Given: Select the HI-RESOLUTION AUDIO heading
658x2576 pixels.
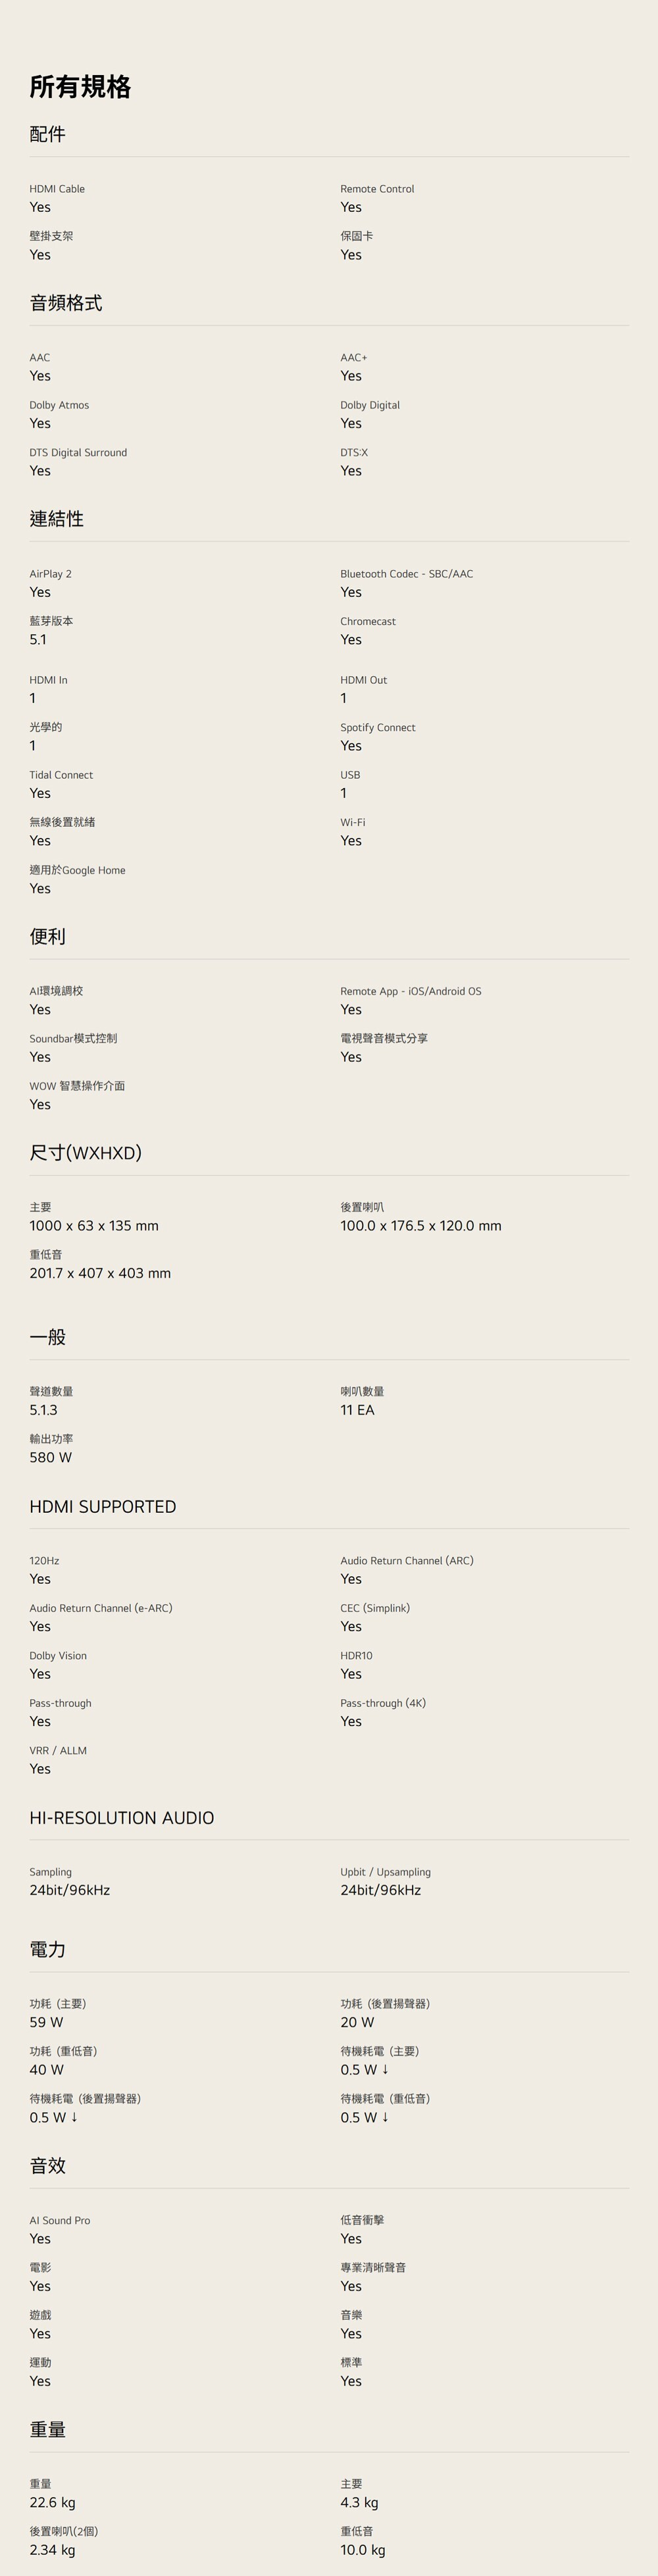Looking at the screenshot, I should [121, 1817].
